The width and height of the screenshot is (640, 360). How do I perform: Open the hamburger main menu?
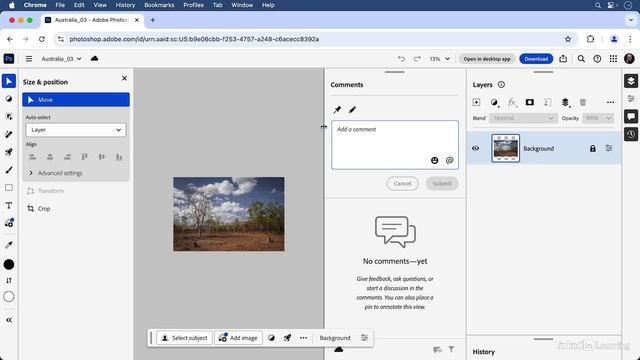point(29,59)
